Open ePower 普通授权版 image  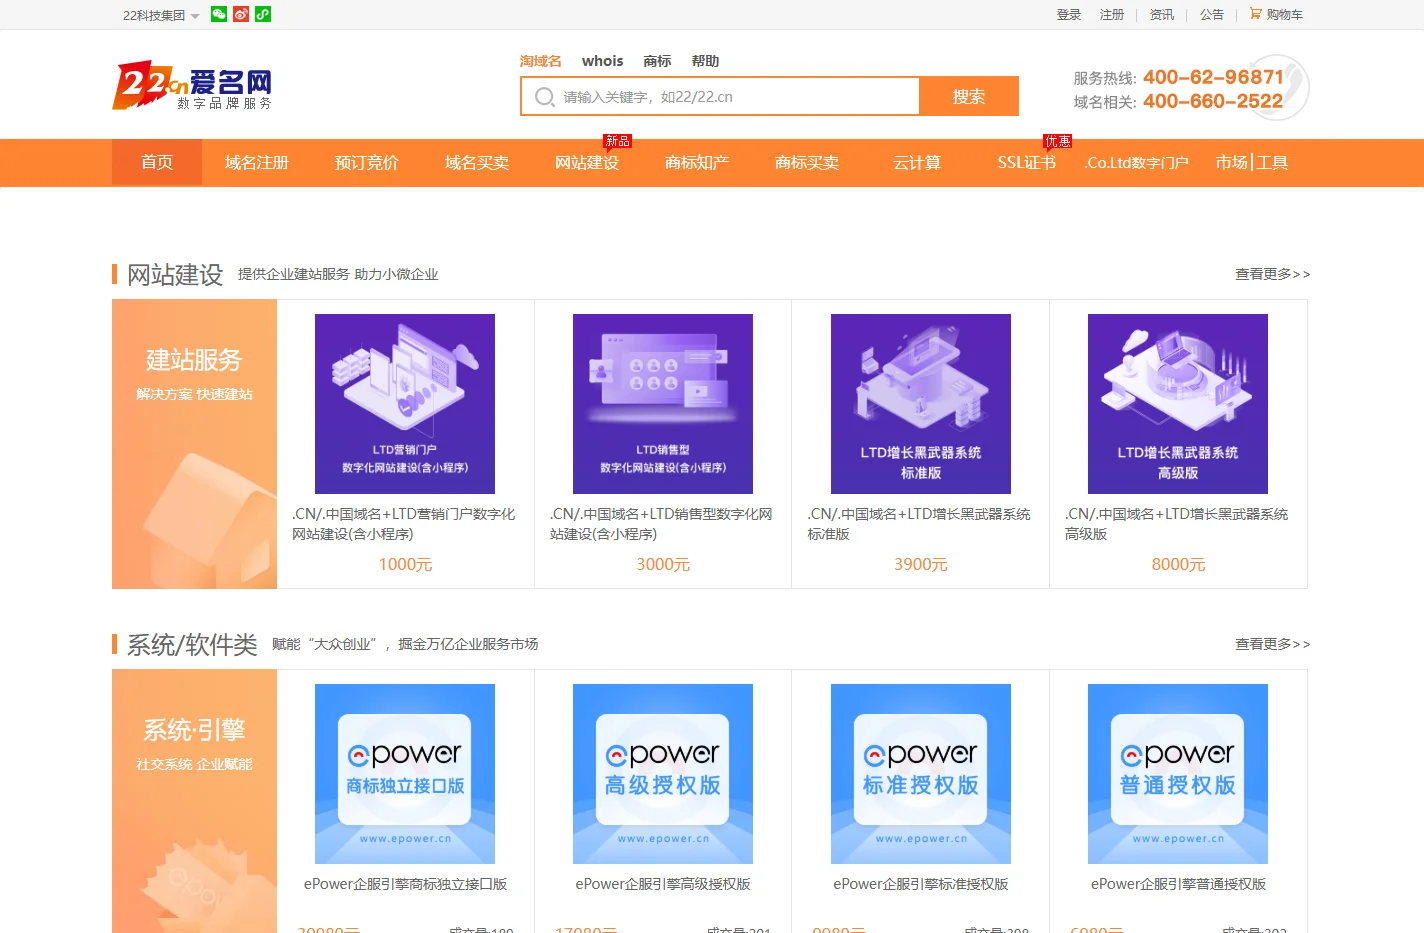click(x=1178, y=774)
